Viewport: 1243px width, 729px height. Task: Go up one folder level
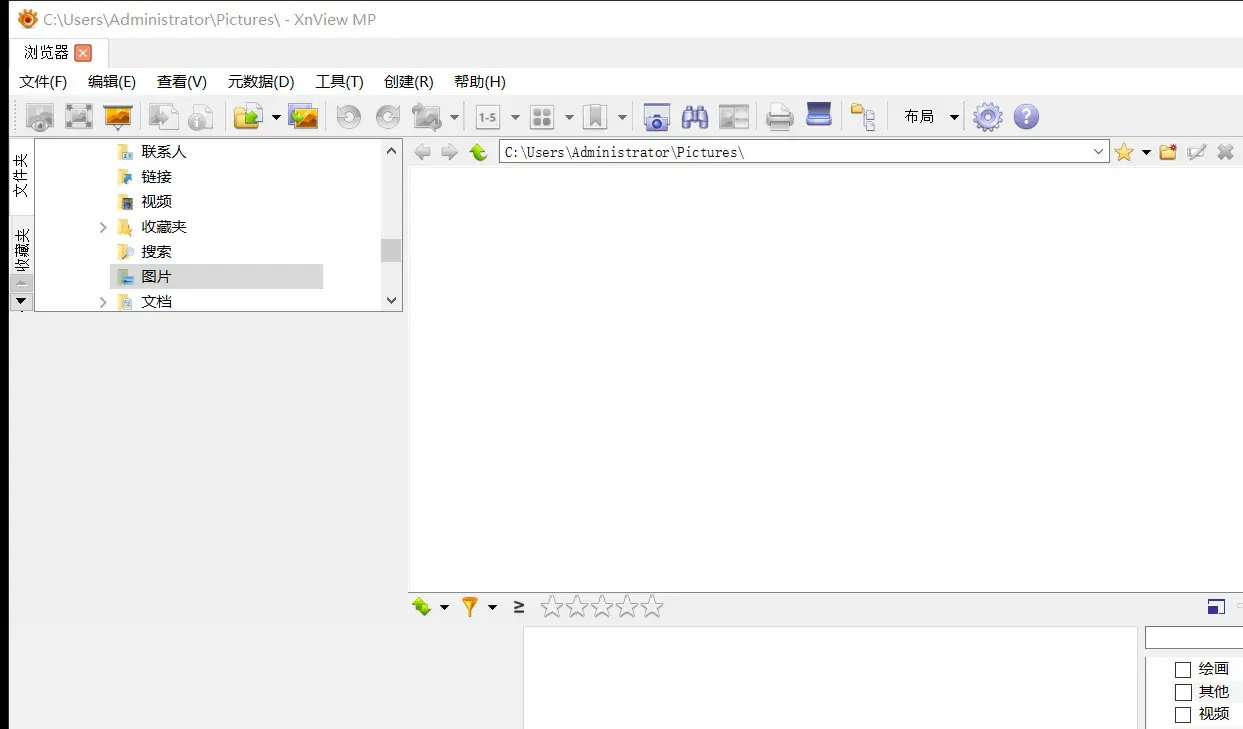tap(479, 152)
